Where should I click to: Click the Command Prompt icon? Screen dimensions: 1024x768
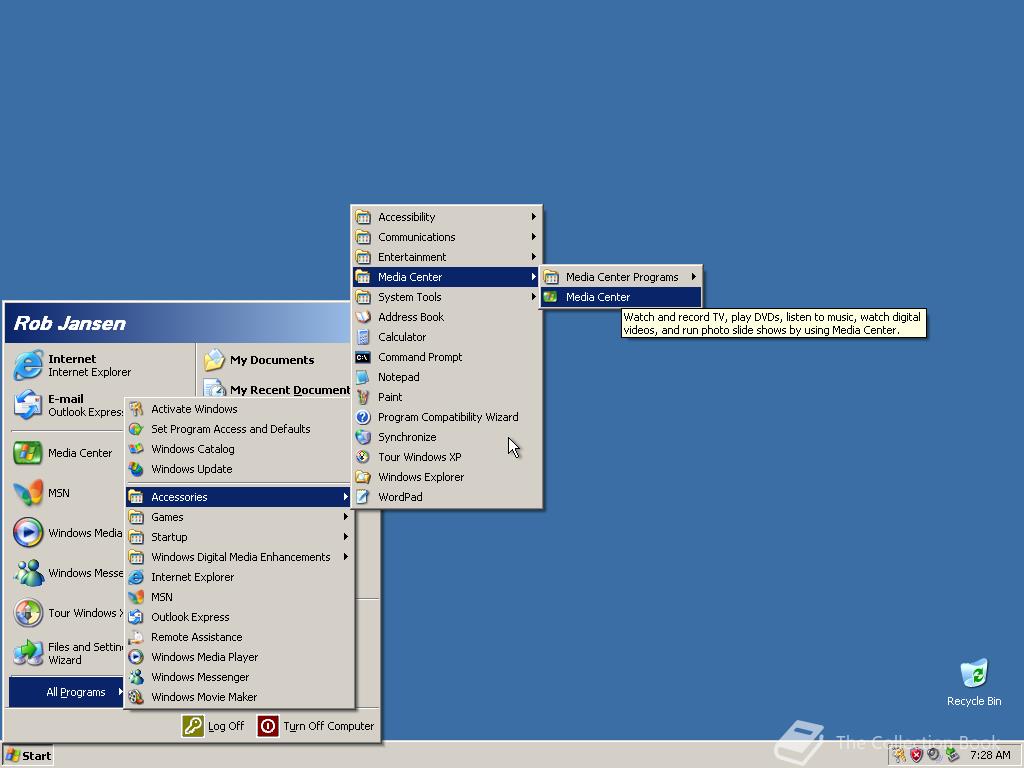[x=363, y=357]
